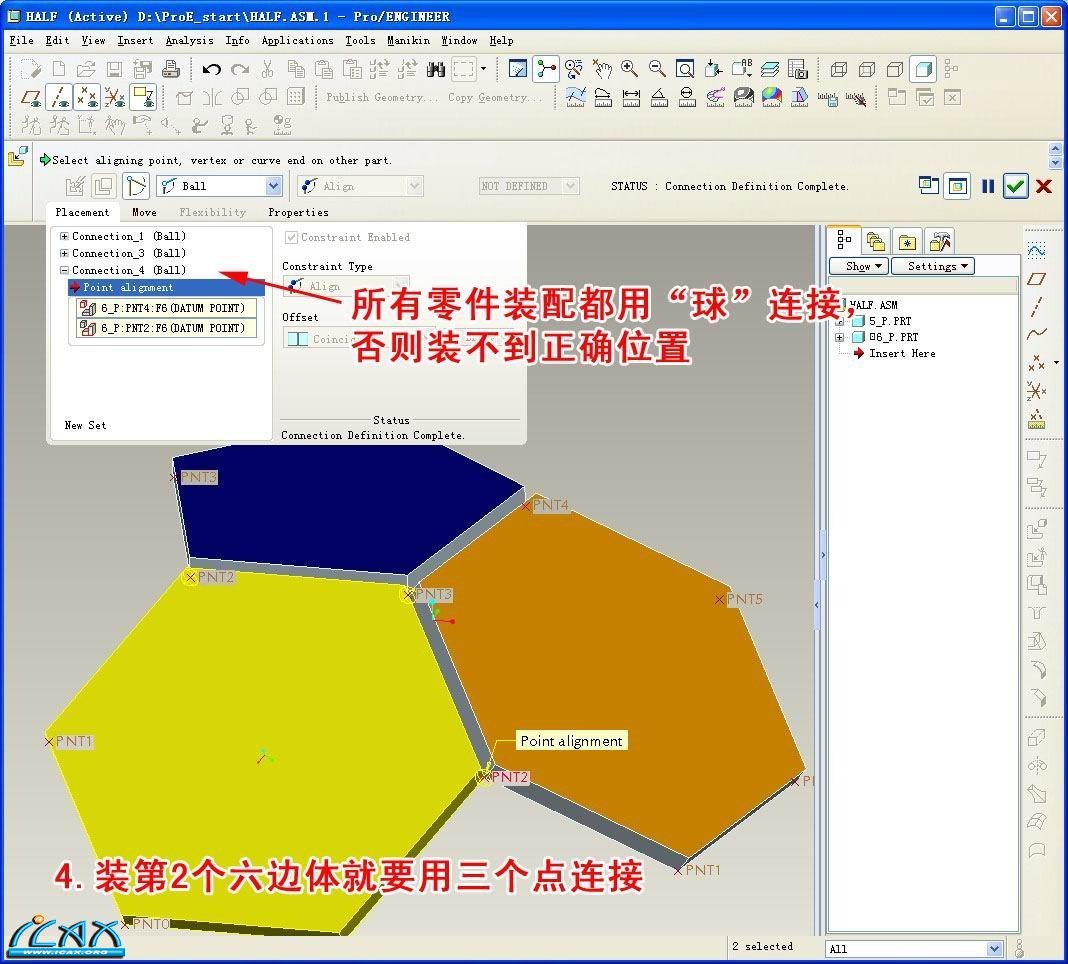Expand Connection_3 (Ball) node
Screen dimensions: 1068x964
(x=64, y=253)
